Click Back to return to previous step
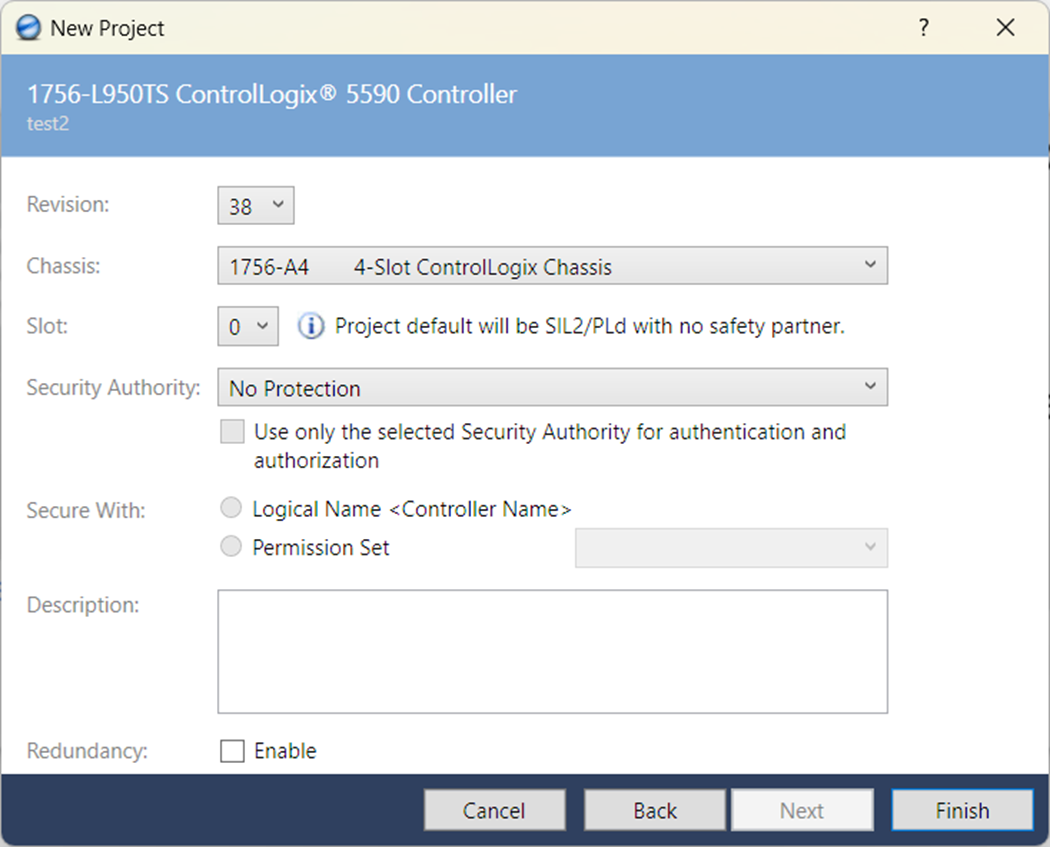 pos(654,810)
